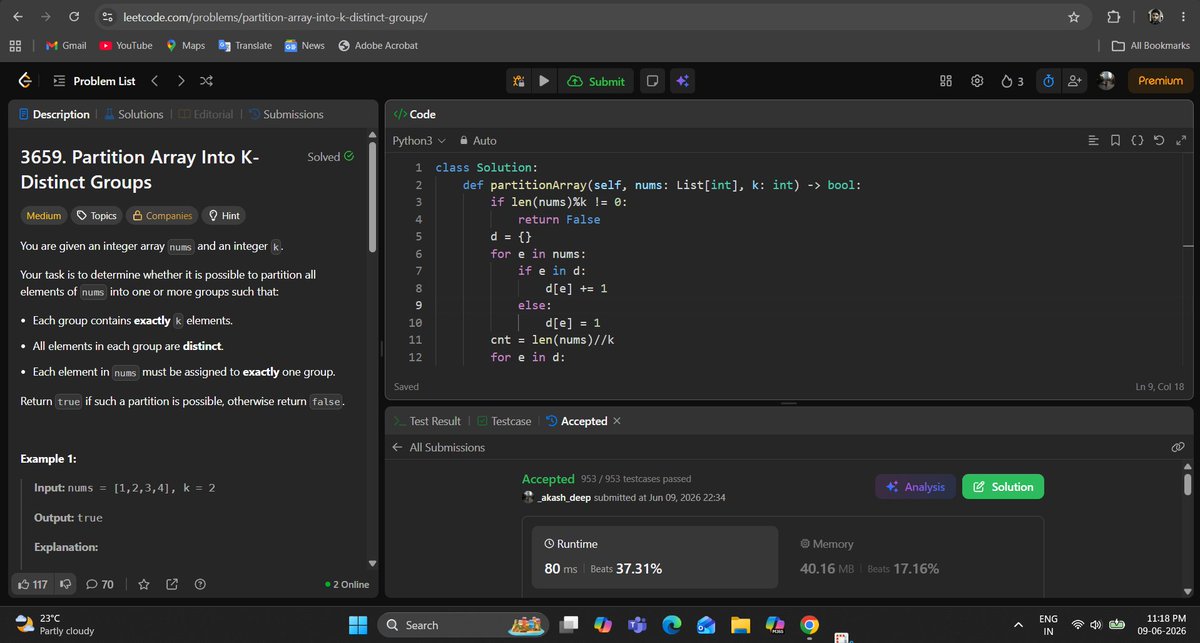Click the _akash_deep username link

pyautogui.click(x=565, y=497)
